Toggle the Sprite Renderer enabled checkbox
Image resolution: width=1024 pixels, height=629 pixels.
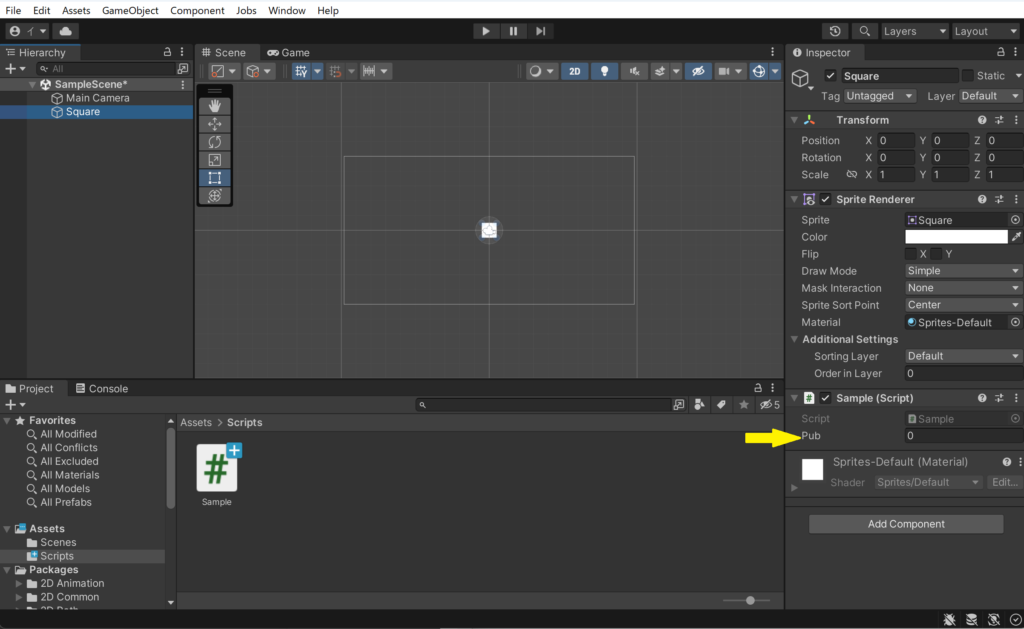click(825, 199)
